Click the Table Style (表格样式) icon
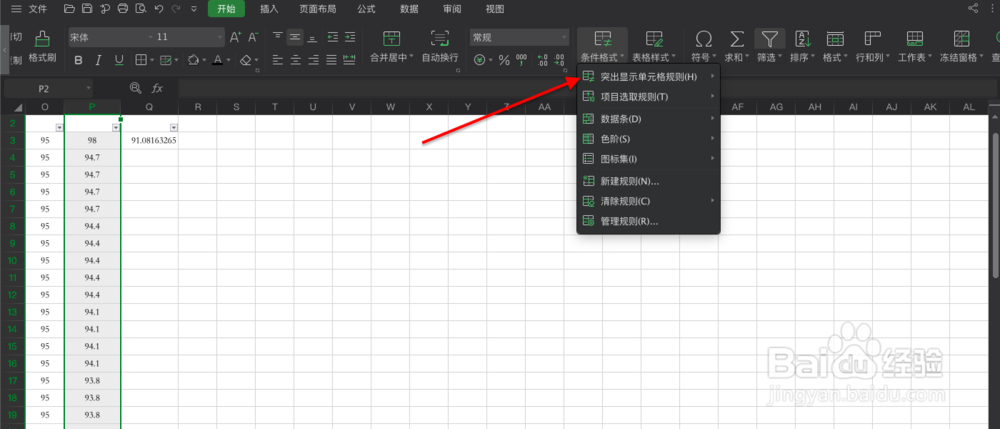 pos(654,39)
